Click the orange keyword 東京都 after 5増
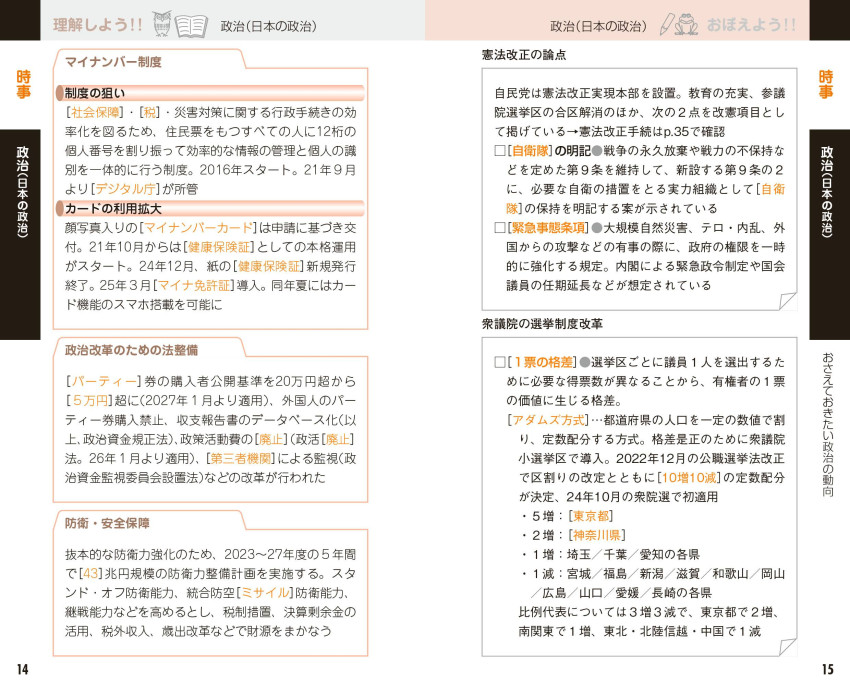Image resolution: width=850 pixels, height=696 pixels. 590,516
